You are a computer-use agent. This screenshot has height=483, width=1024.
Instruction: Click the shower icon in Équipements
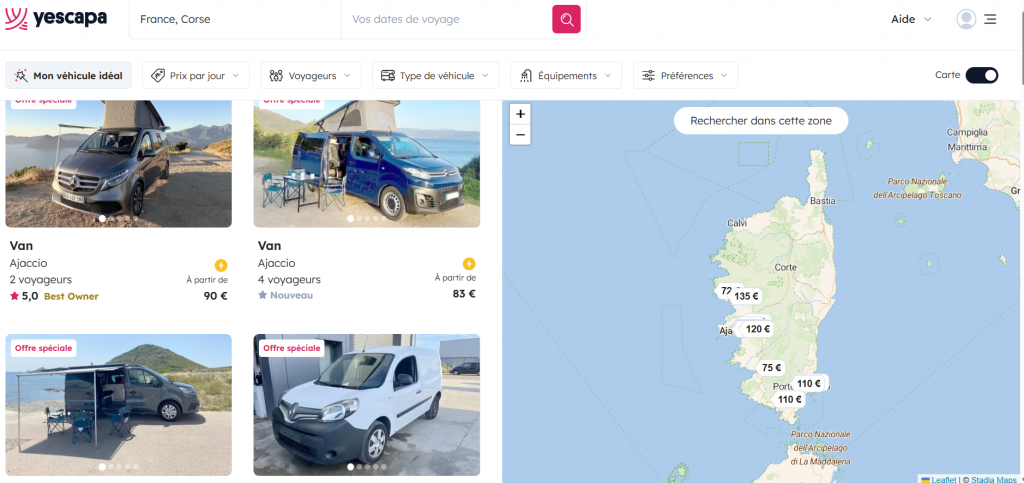pyautogui.click(x=526, y=76)
